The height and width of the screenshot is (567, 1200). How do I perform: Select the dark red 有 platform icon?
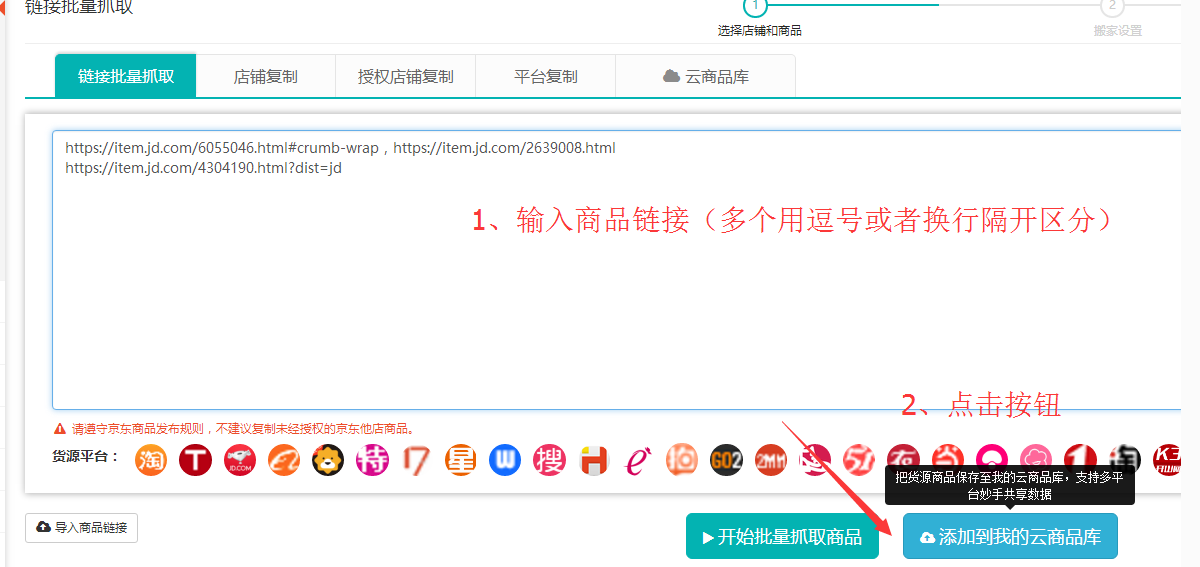pyautogui.click(x=903, y=456)
